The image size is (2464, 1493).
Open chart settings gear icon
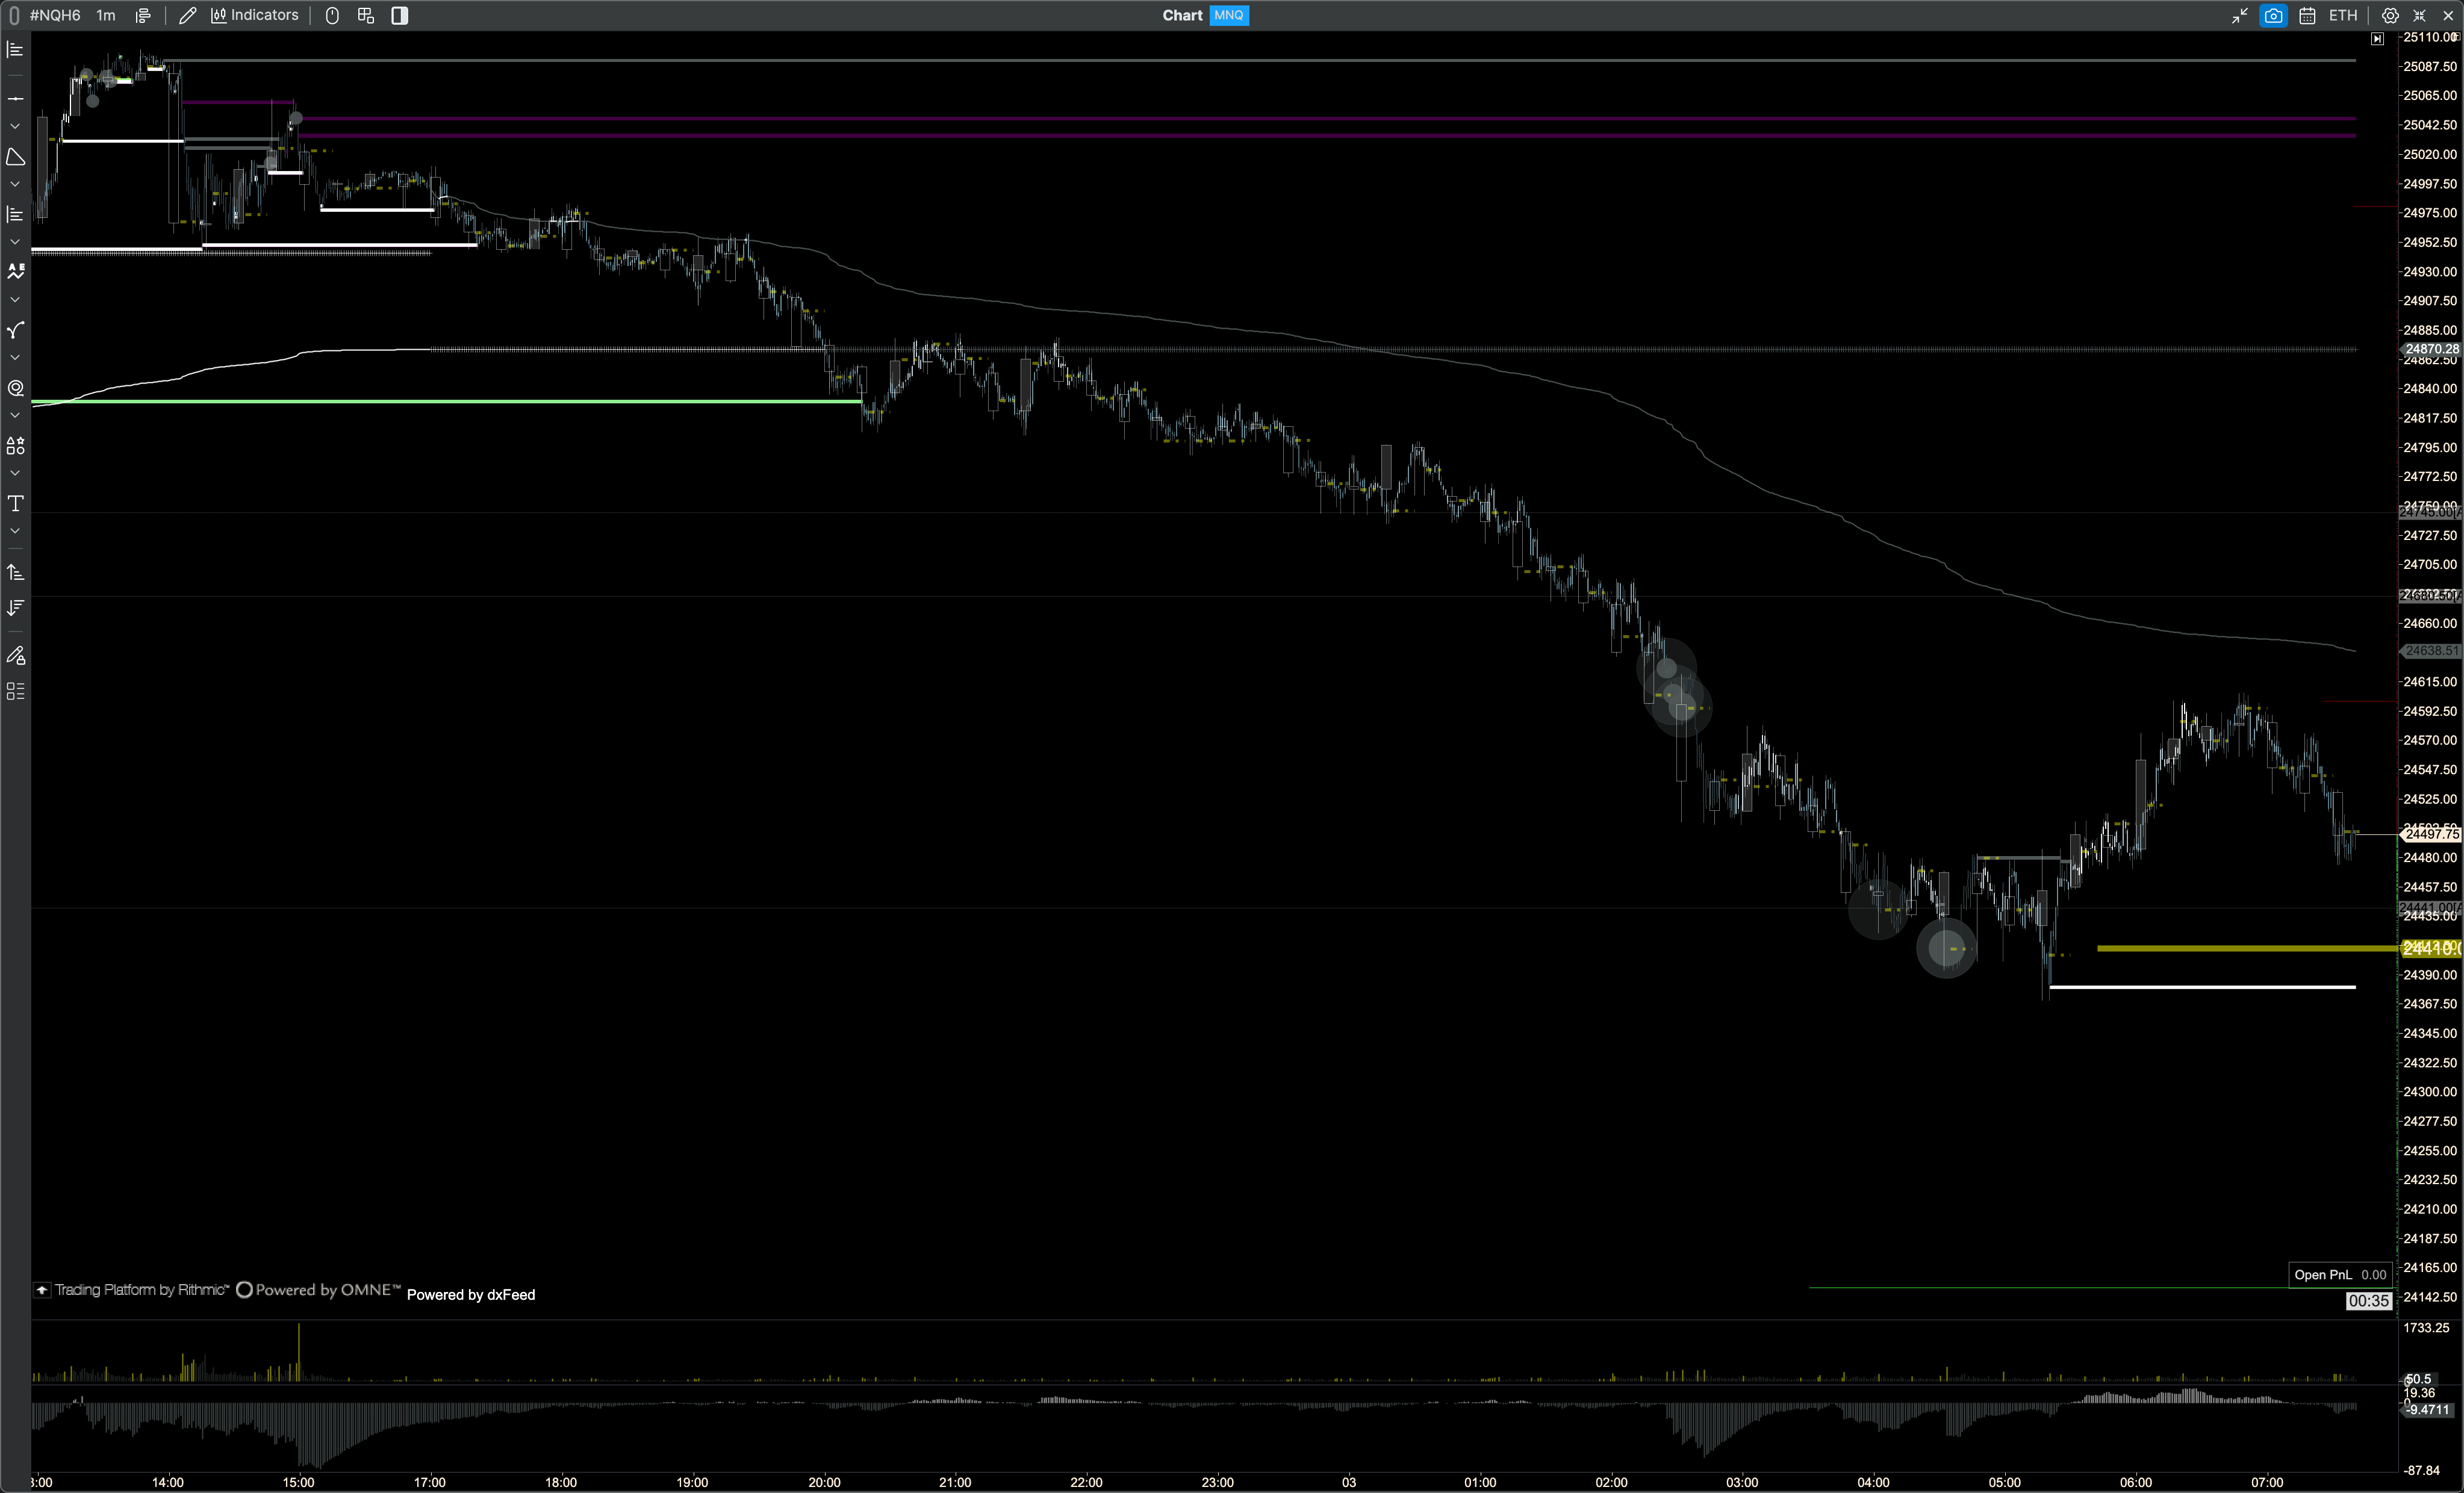point(2390,15)
